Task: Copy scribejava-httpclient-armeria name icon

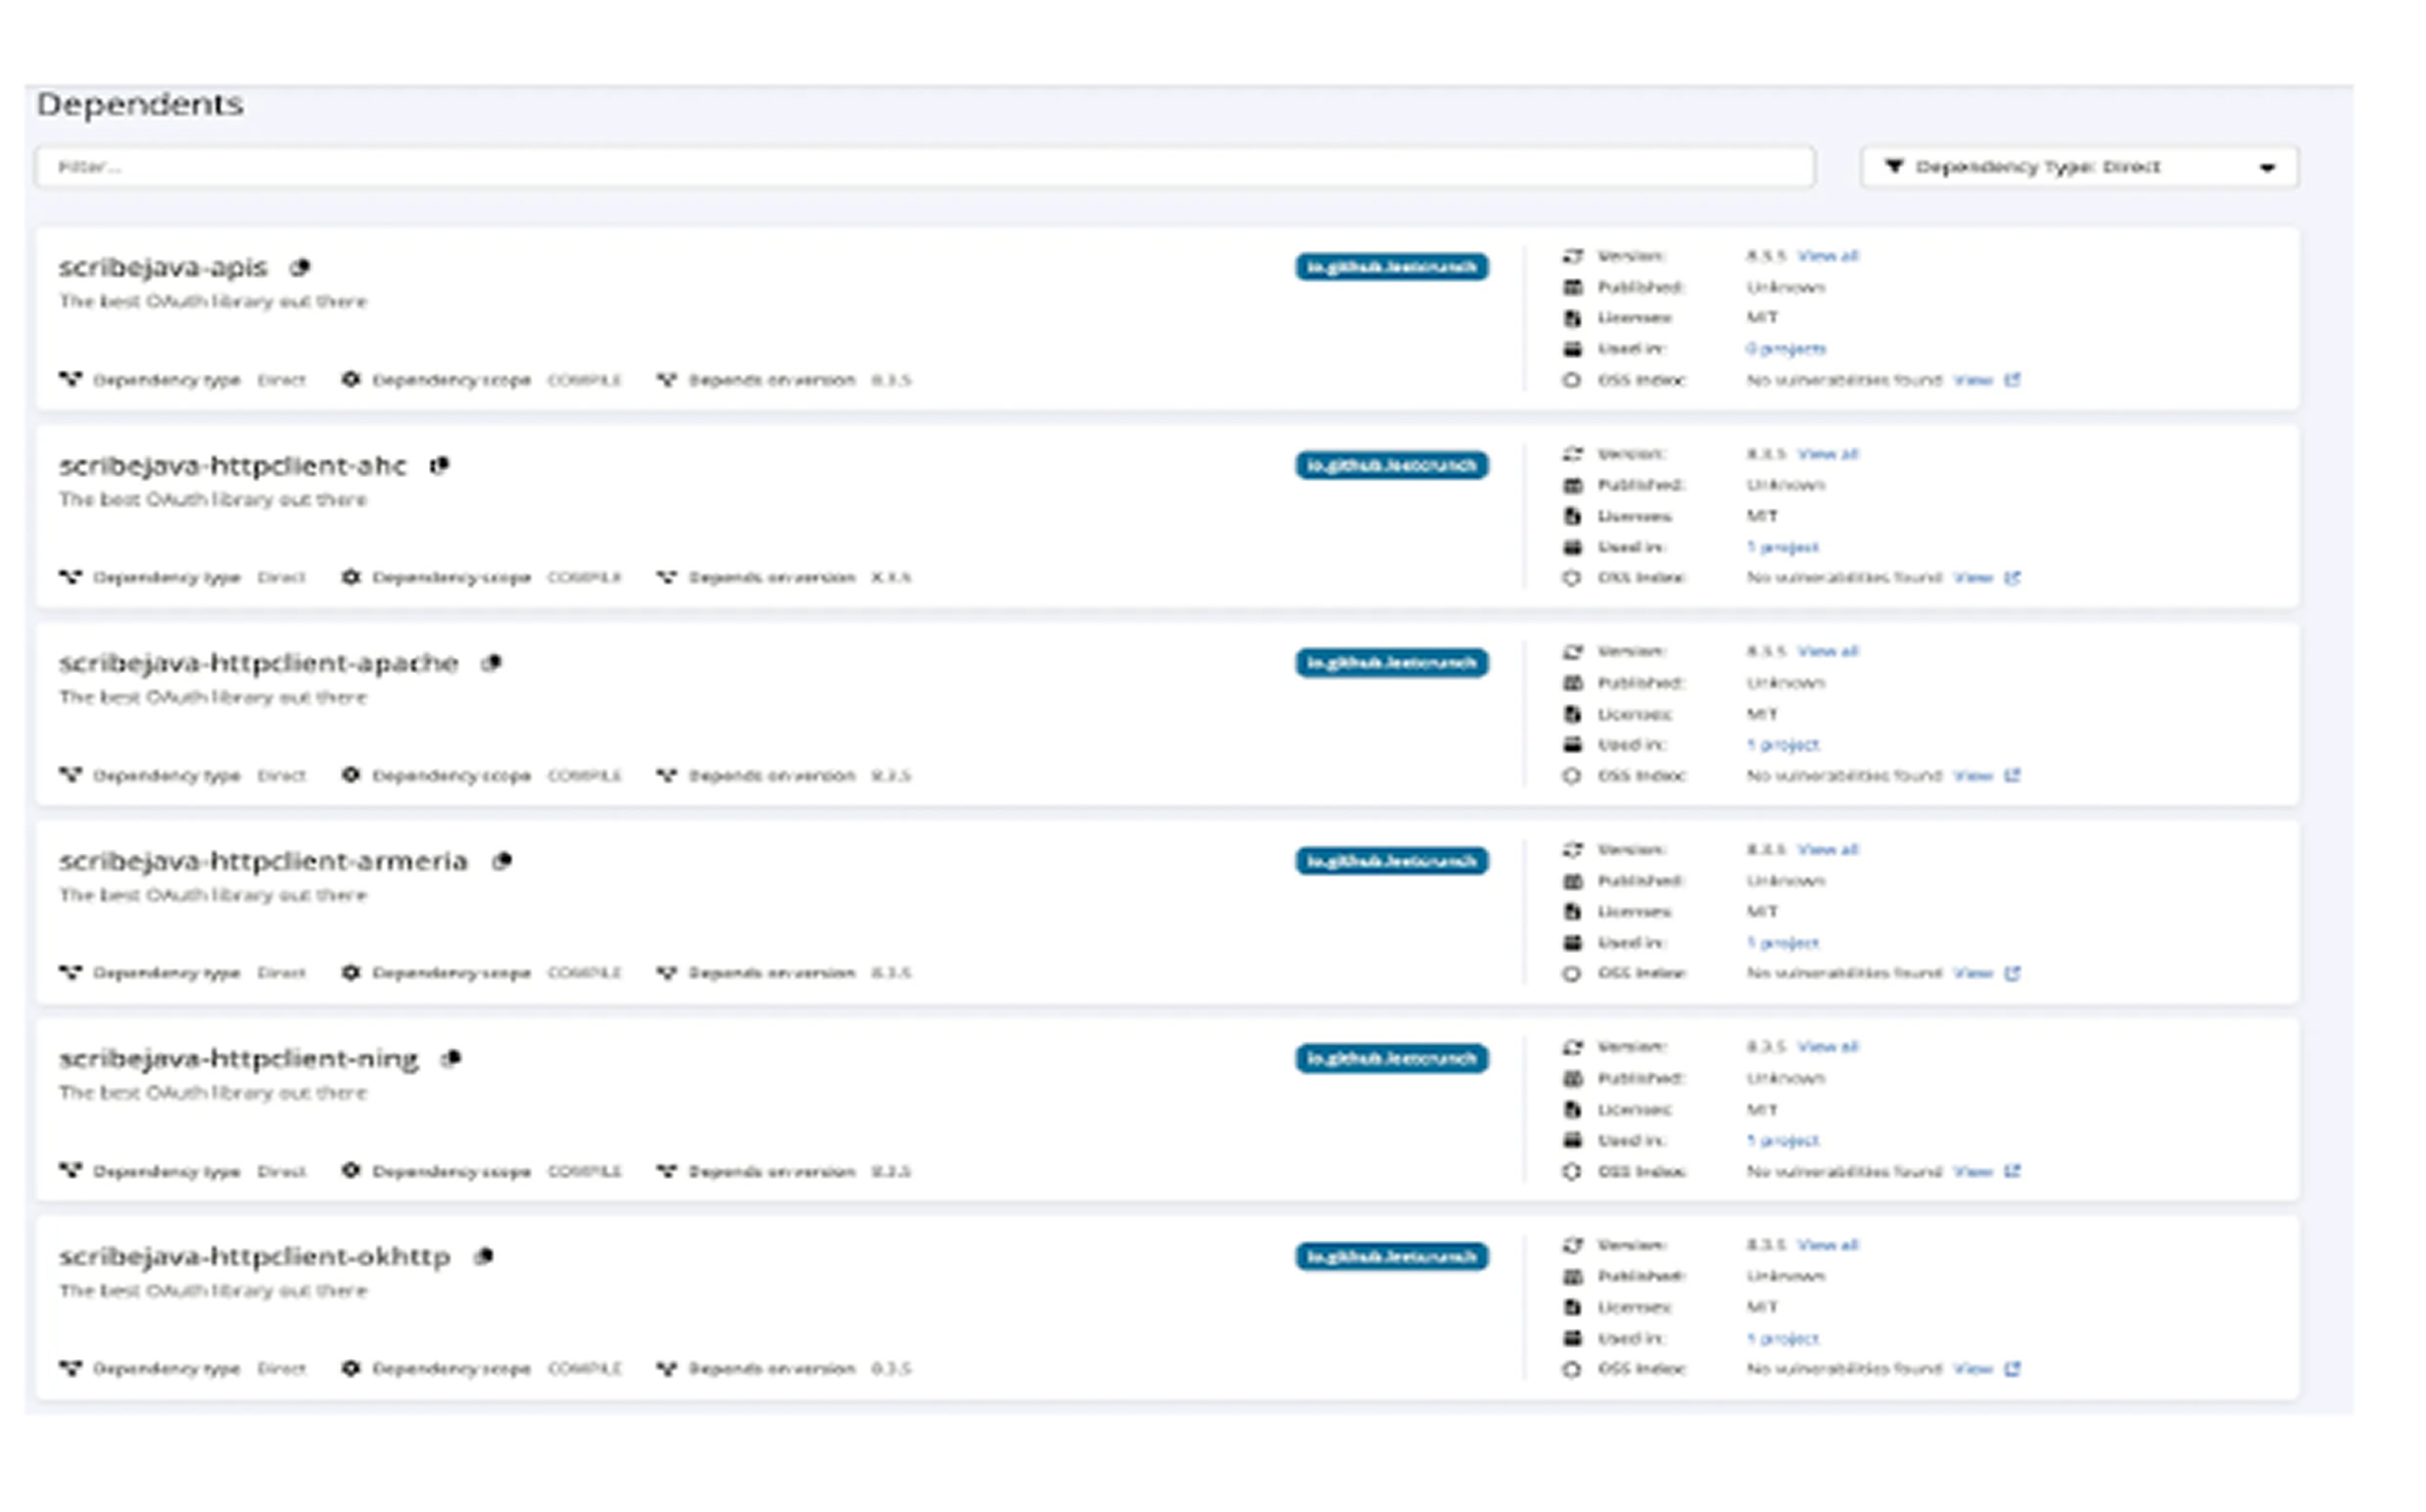Action: point(502,861)
